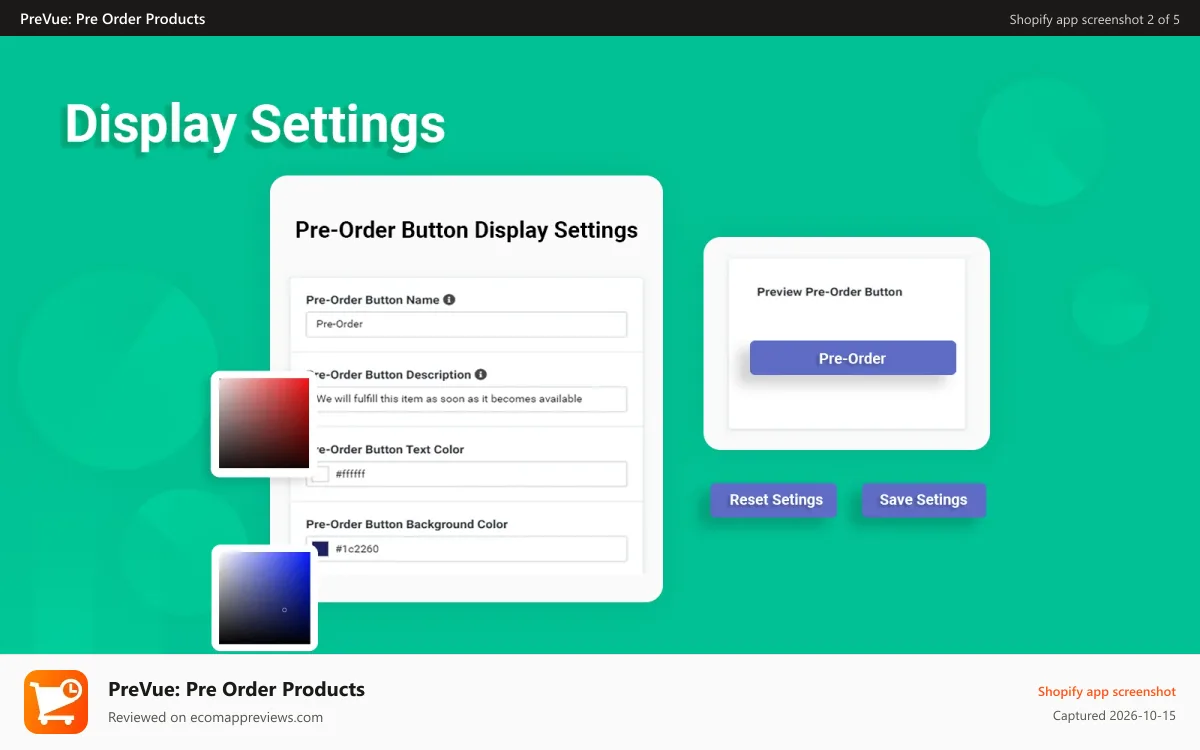Viewport: 1200px width, 750px height.
Task: Click the info icon beside Pre-Order Button Description
Action: [x=481, y=374]
